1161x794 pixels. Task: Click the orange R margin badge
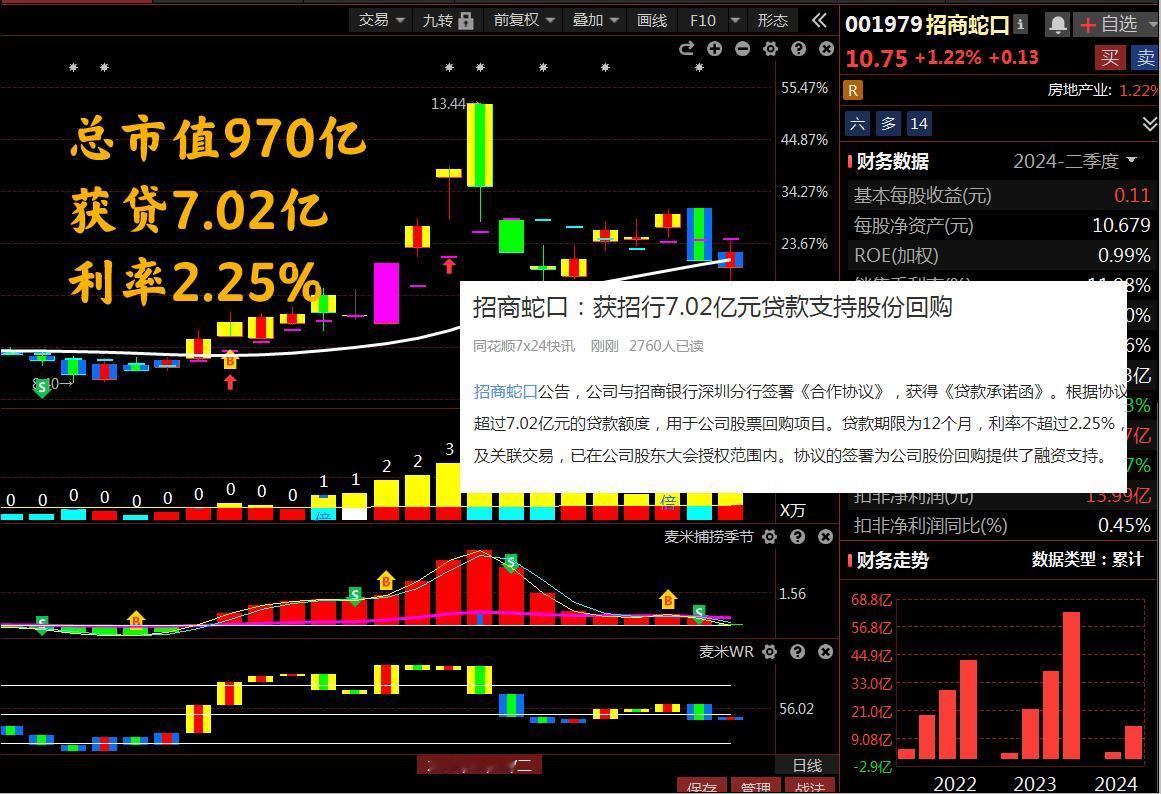853,90
